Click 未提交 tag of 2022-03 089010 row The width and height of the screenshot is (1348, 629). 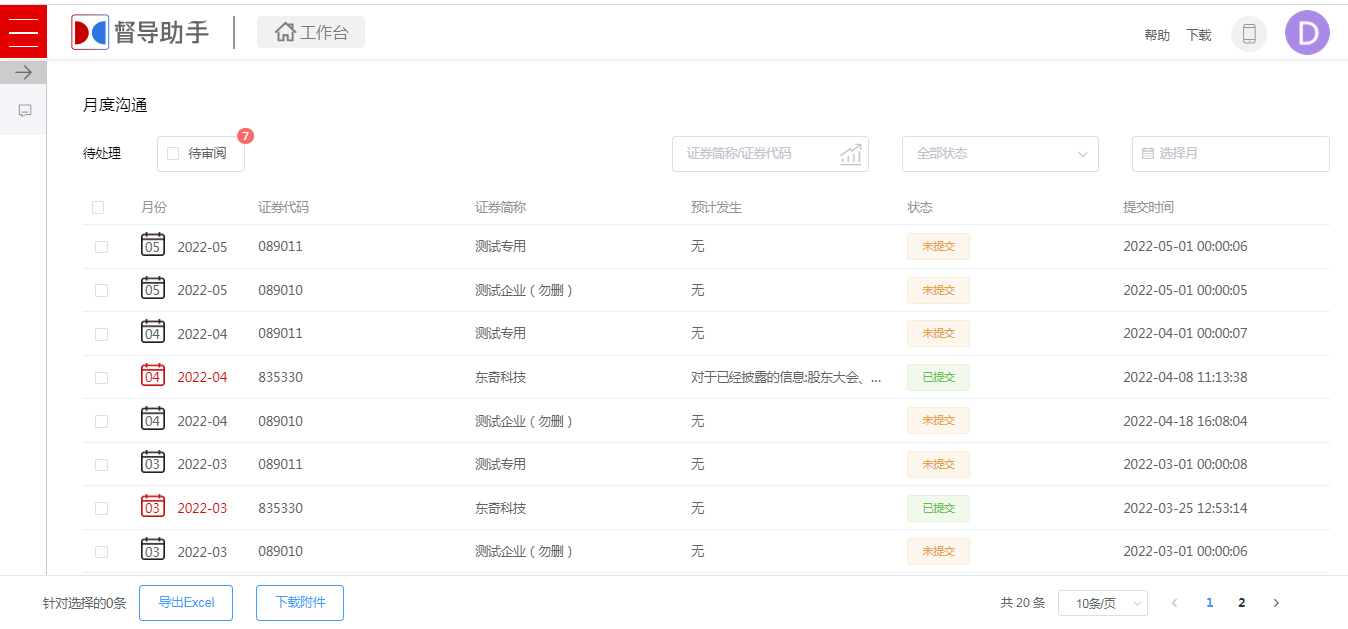pyautogui.click(x=938, y=551)
